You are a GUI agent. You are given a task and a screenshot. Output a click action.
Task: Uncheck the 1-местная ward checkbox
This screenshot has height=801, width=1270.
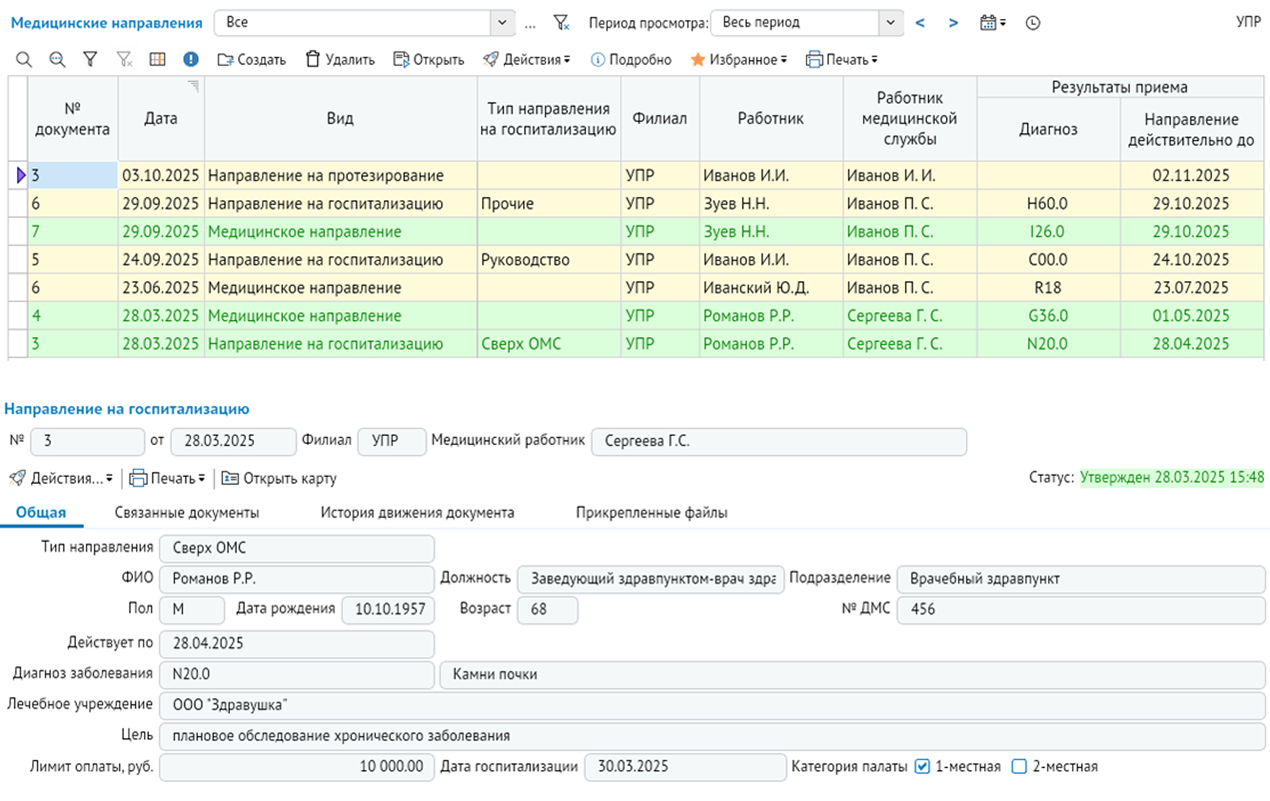(923, 767)
